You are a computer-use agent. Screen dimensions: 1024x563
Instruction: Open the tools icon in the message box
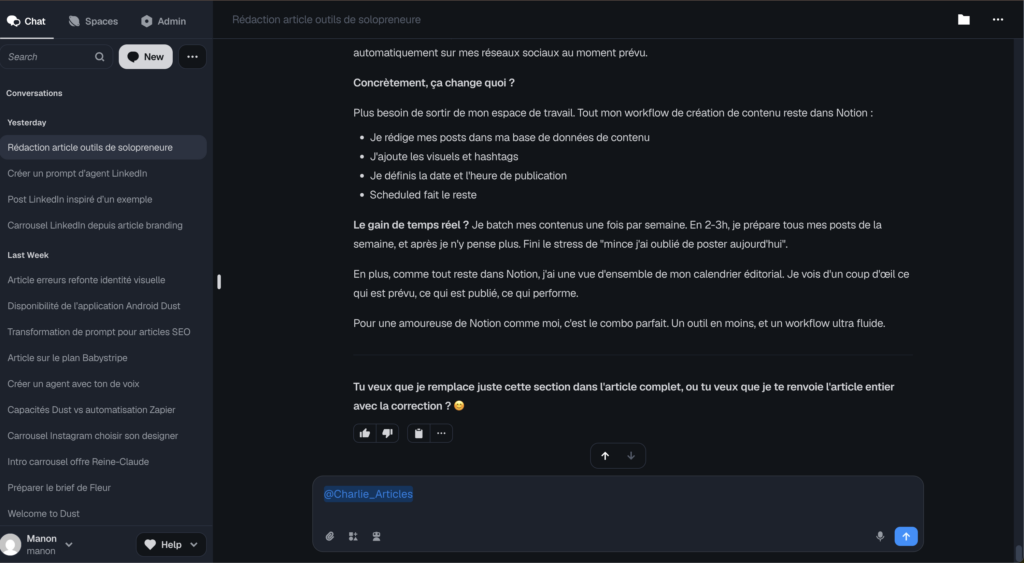pyautogui.click(x=353, y=536)
